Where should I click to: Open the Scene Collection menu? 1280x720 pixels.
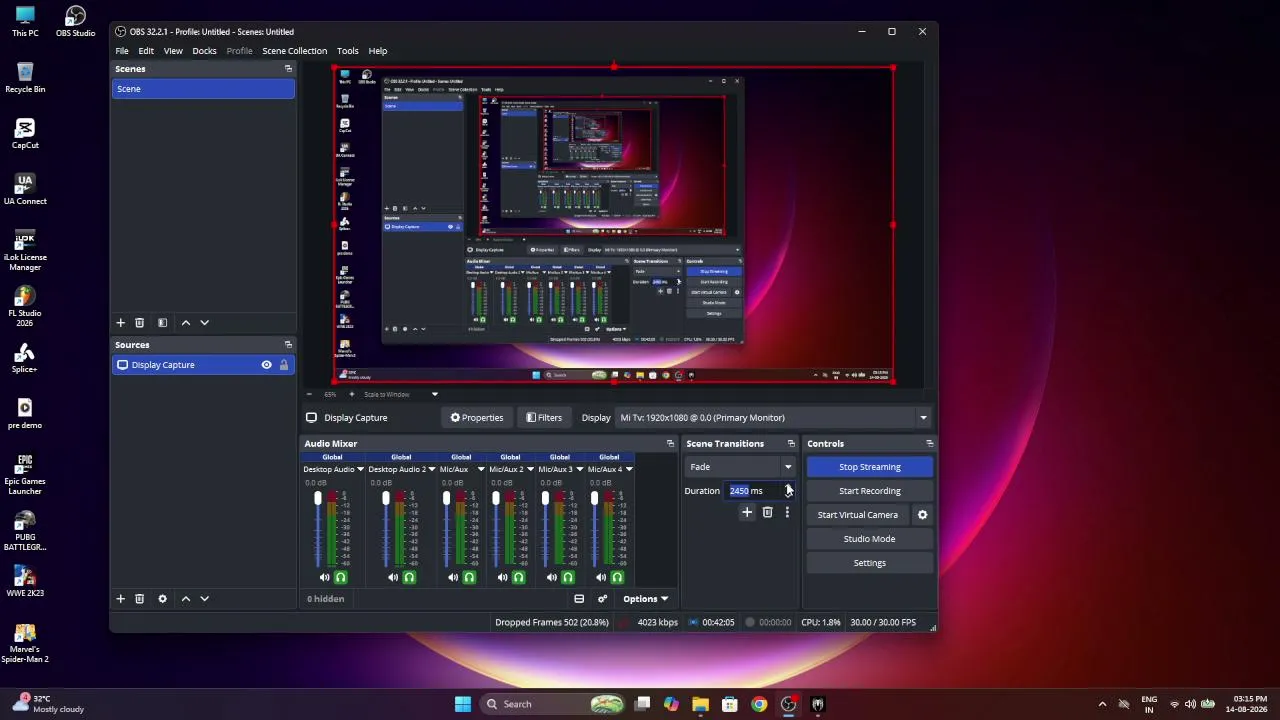click(x=294, y=51)
